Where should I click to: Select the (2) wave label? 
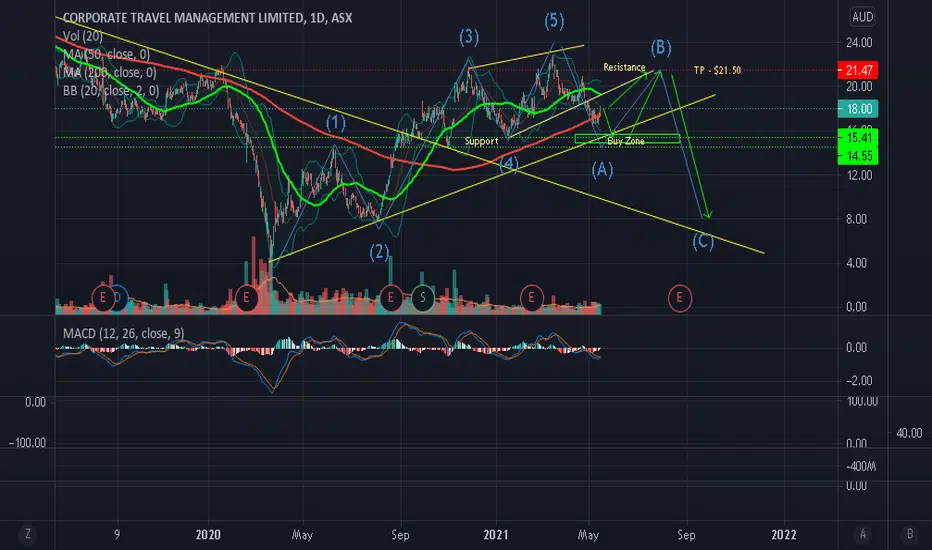point(380,252)
